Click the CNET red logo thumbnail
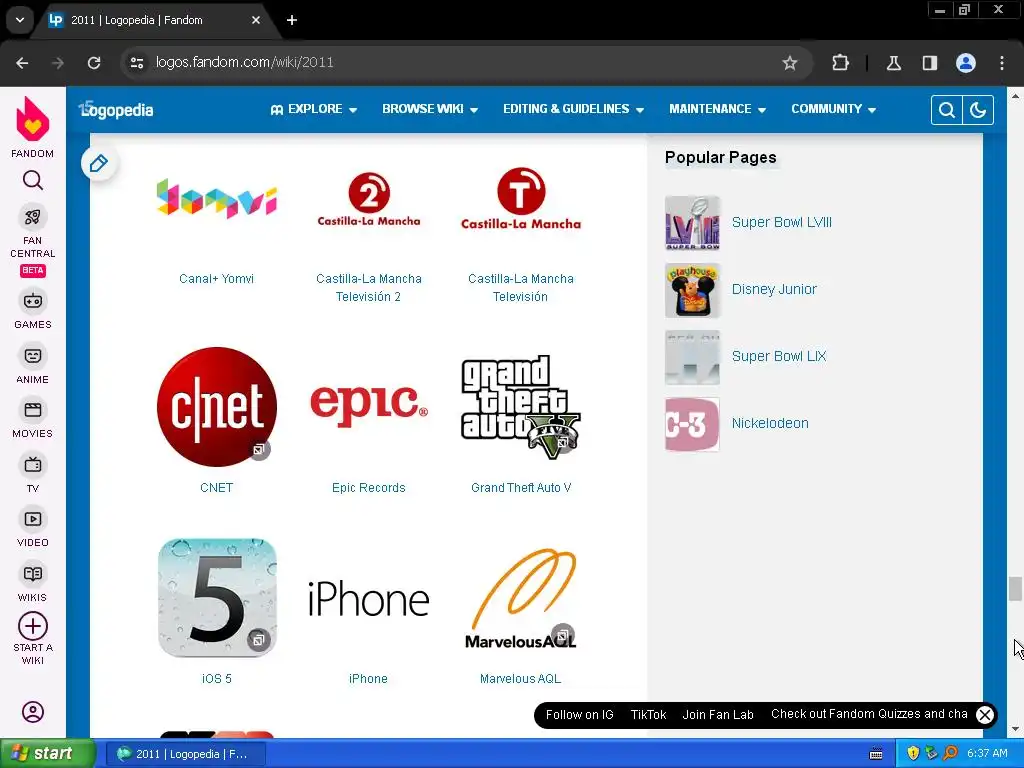Screen dimensions: 1024x768 pos(217,406)
